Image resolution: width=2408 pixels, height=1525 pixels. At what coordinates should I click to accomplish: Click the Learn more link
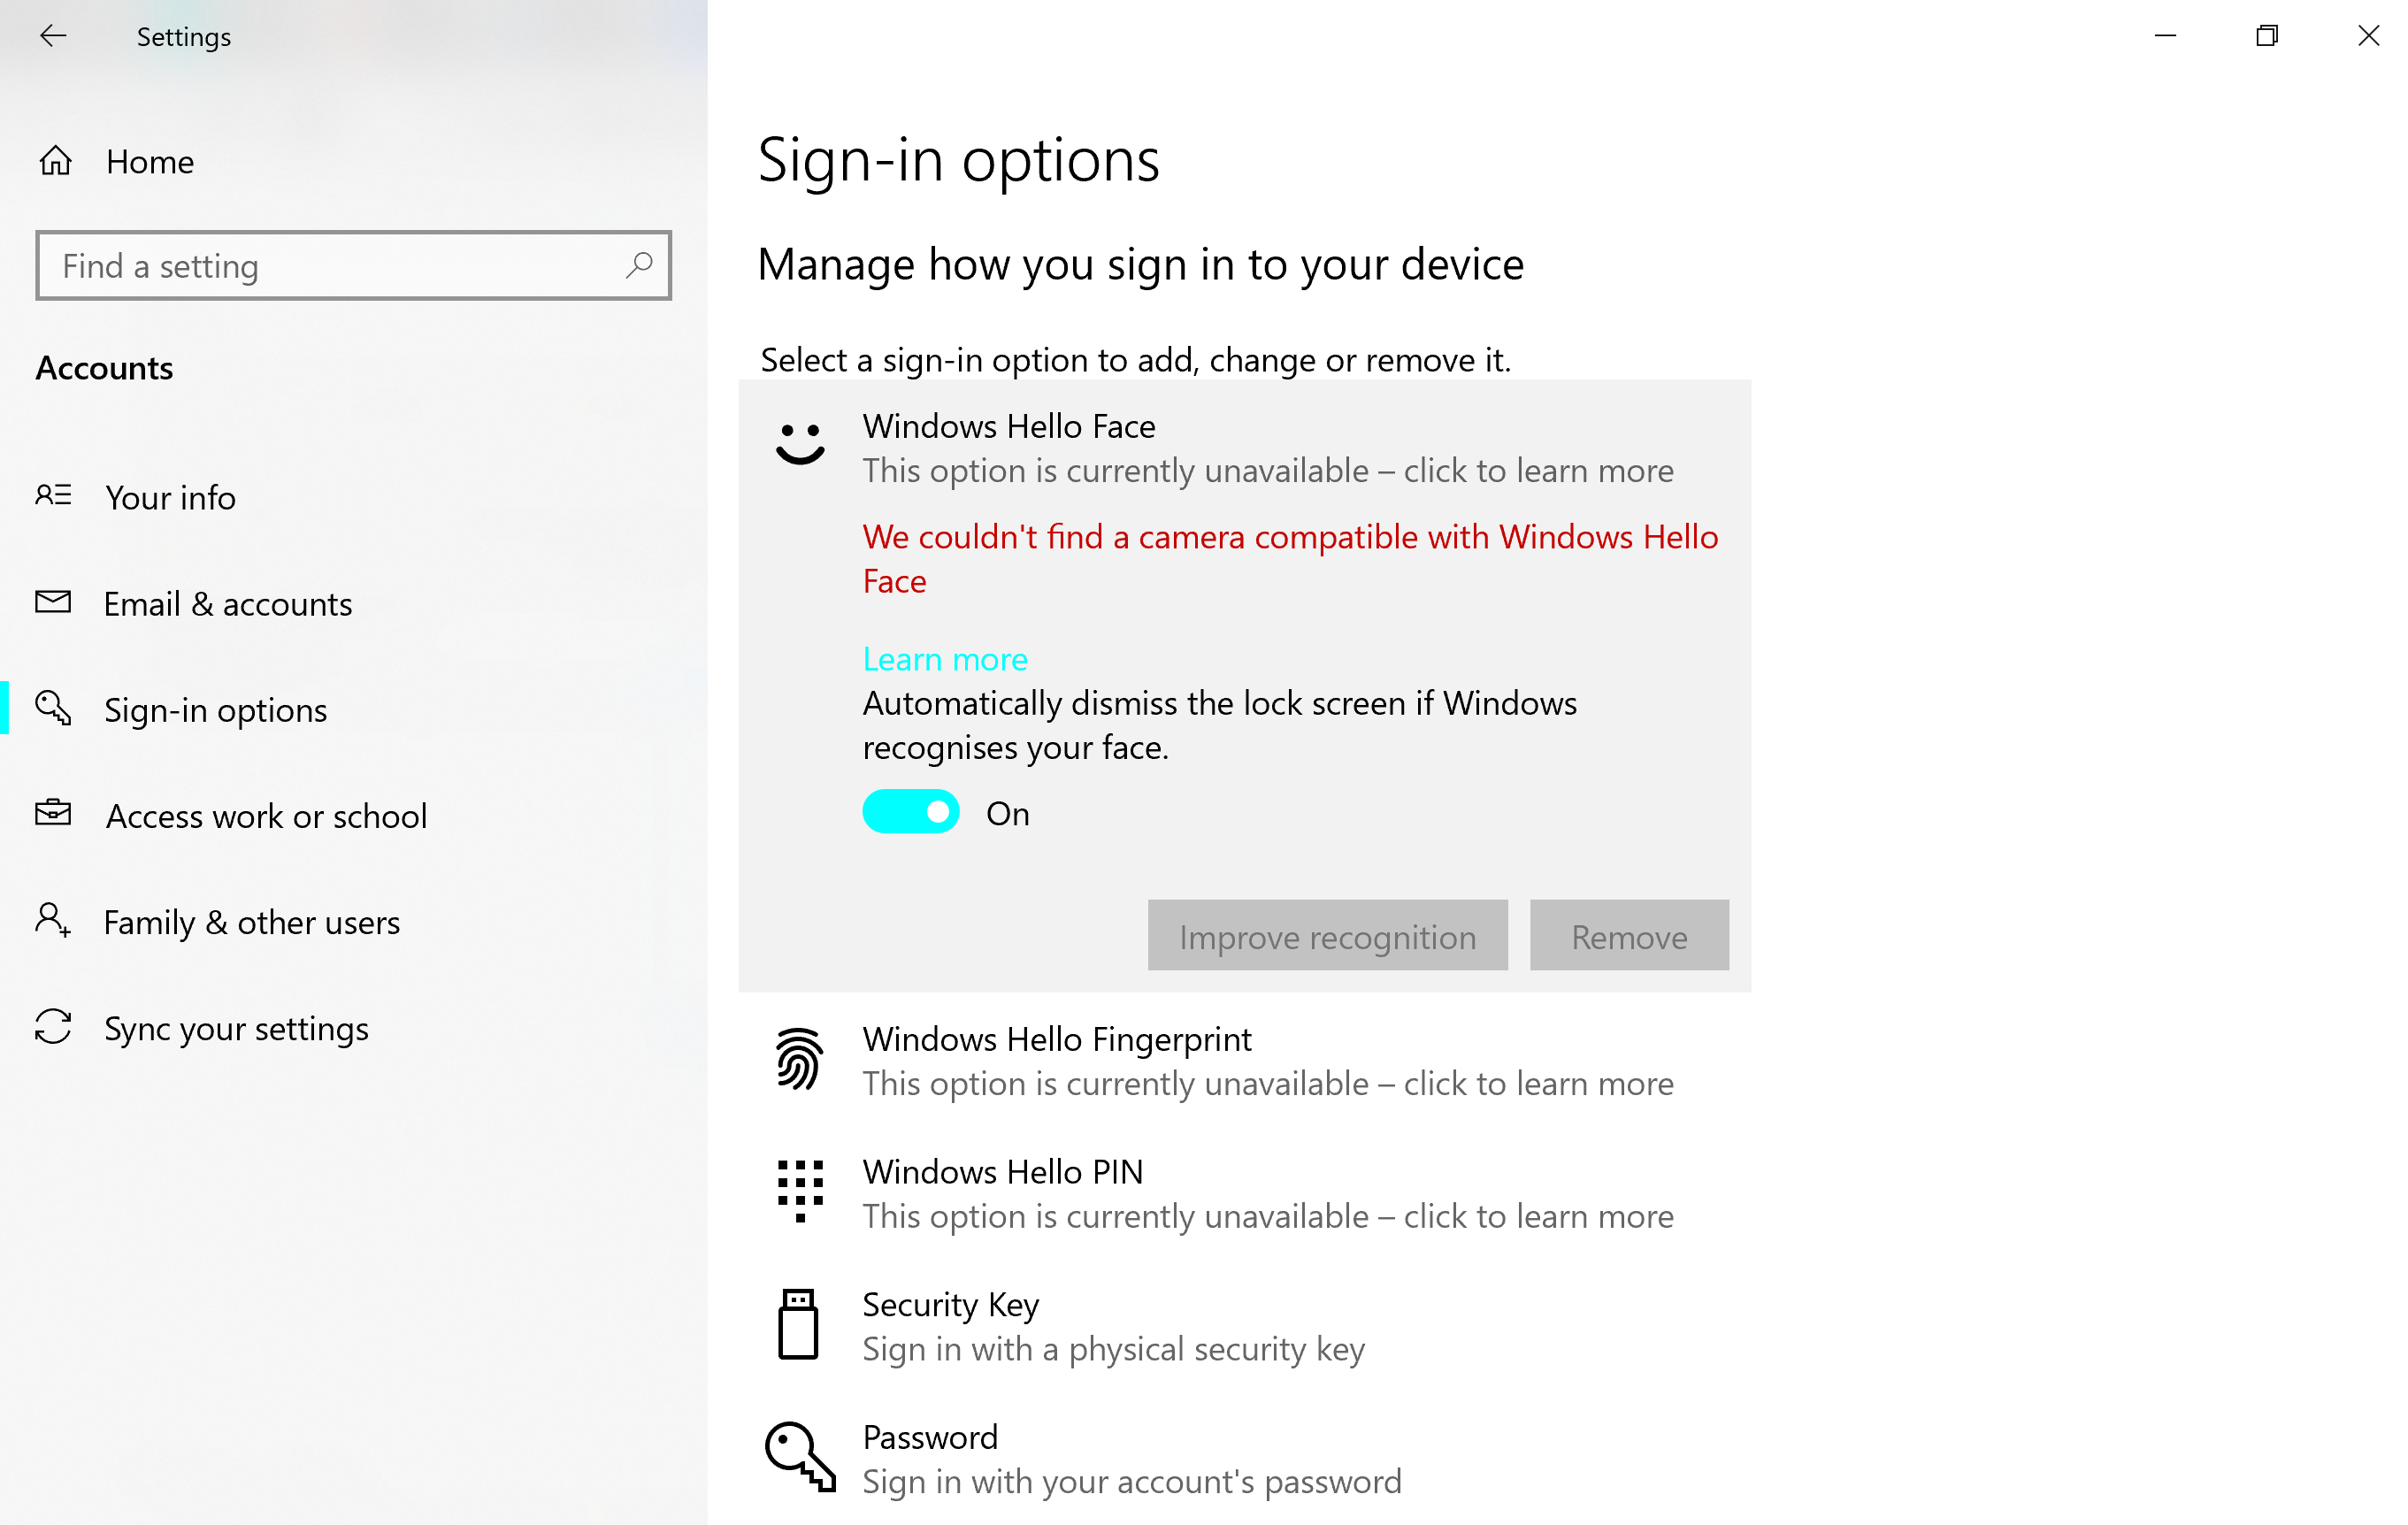945,658
